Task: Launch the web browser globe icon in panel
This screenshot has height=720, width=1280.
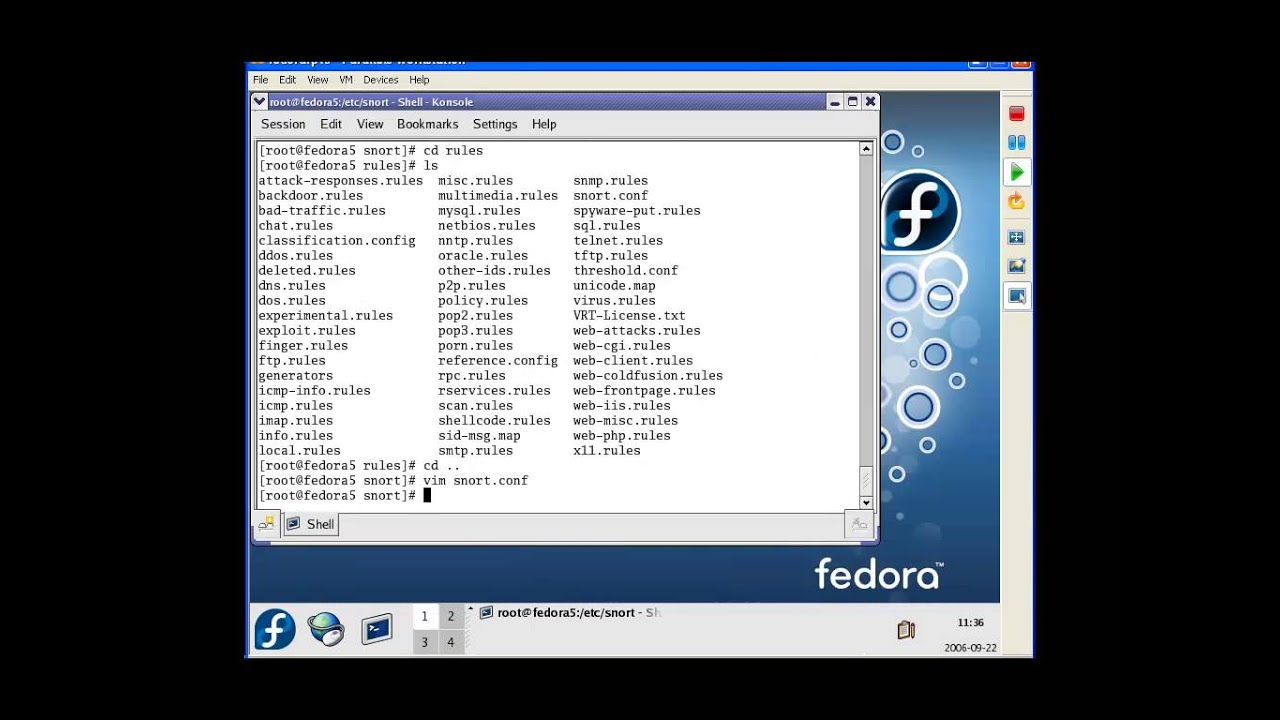Action: 326,629
